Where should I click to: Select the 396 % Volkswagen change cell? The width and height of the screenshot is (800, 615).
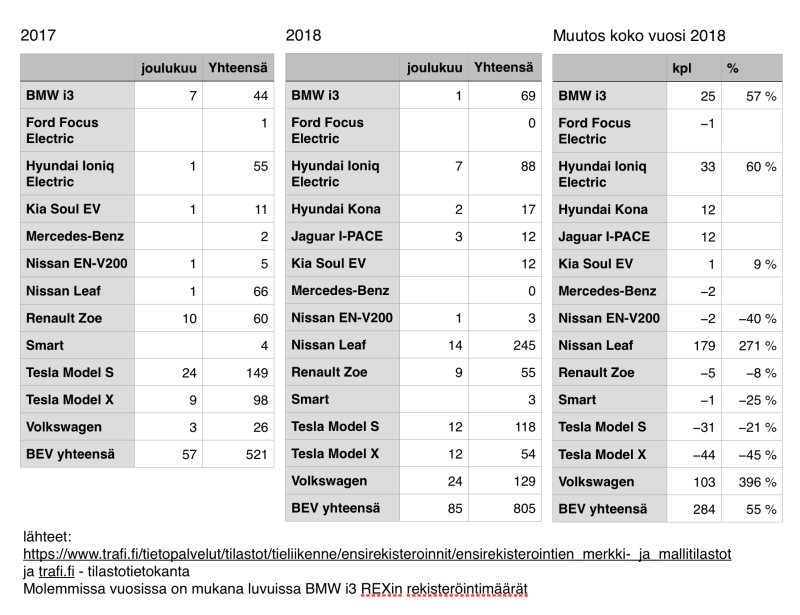(x=751, y=482)
